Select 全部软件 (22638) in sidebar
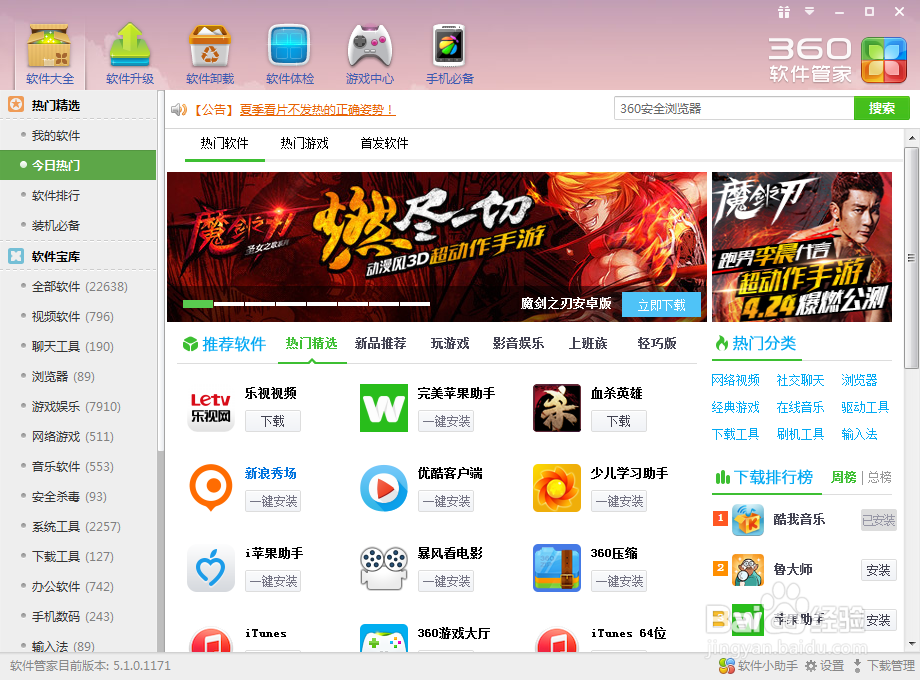 [78, 286]
